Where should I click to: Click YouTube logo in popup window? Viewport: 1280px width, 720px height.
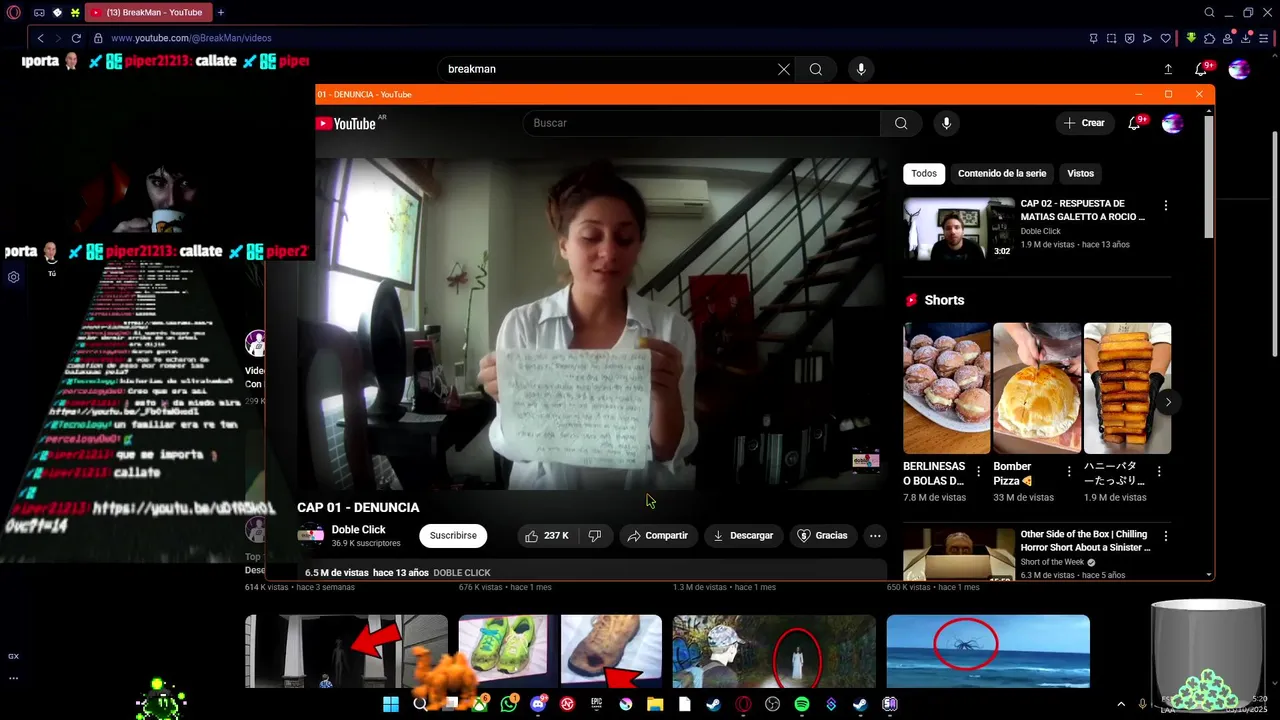coord(346,123)
